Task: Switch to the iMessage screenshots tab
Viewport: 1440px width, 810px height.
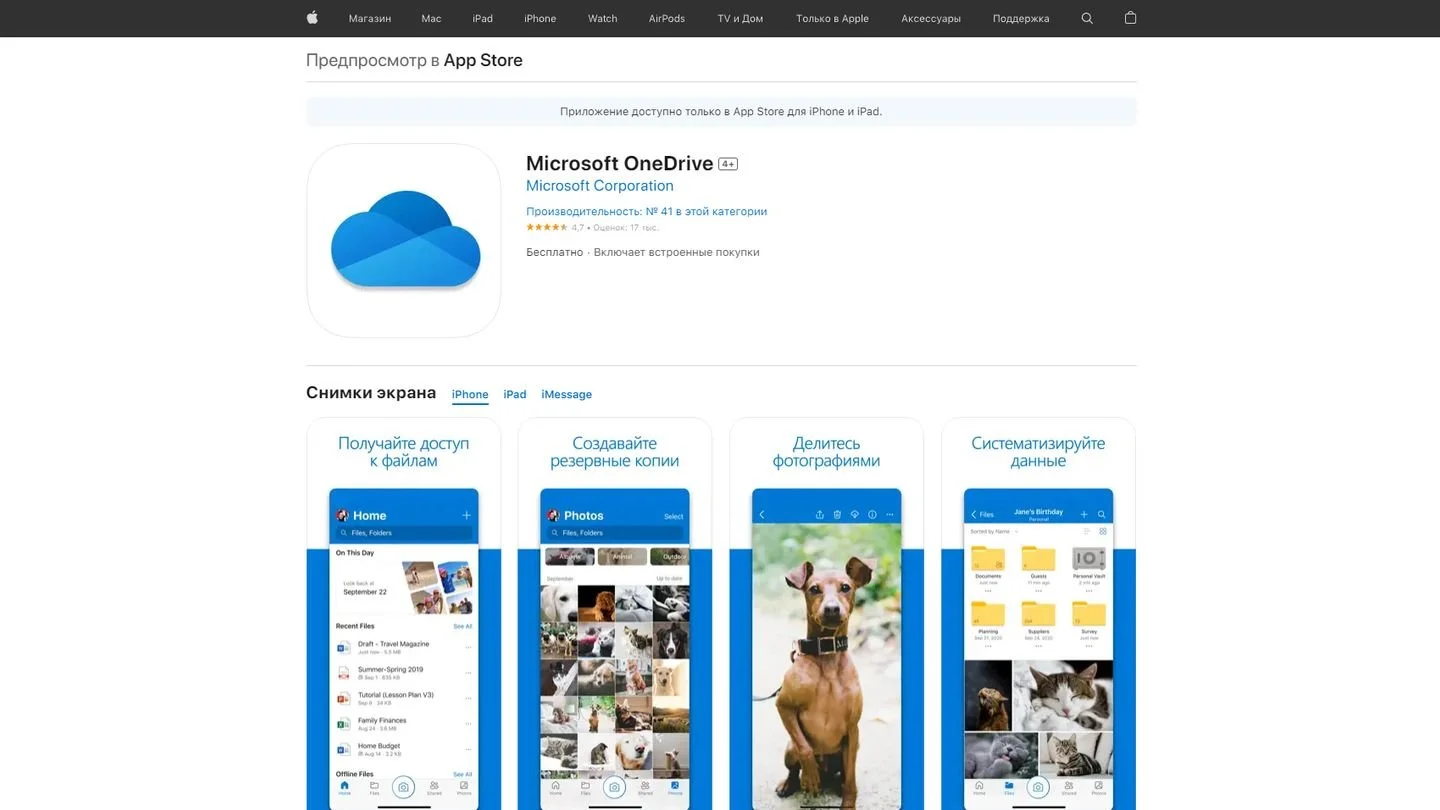Action: tap(567, 395)
